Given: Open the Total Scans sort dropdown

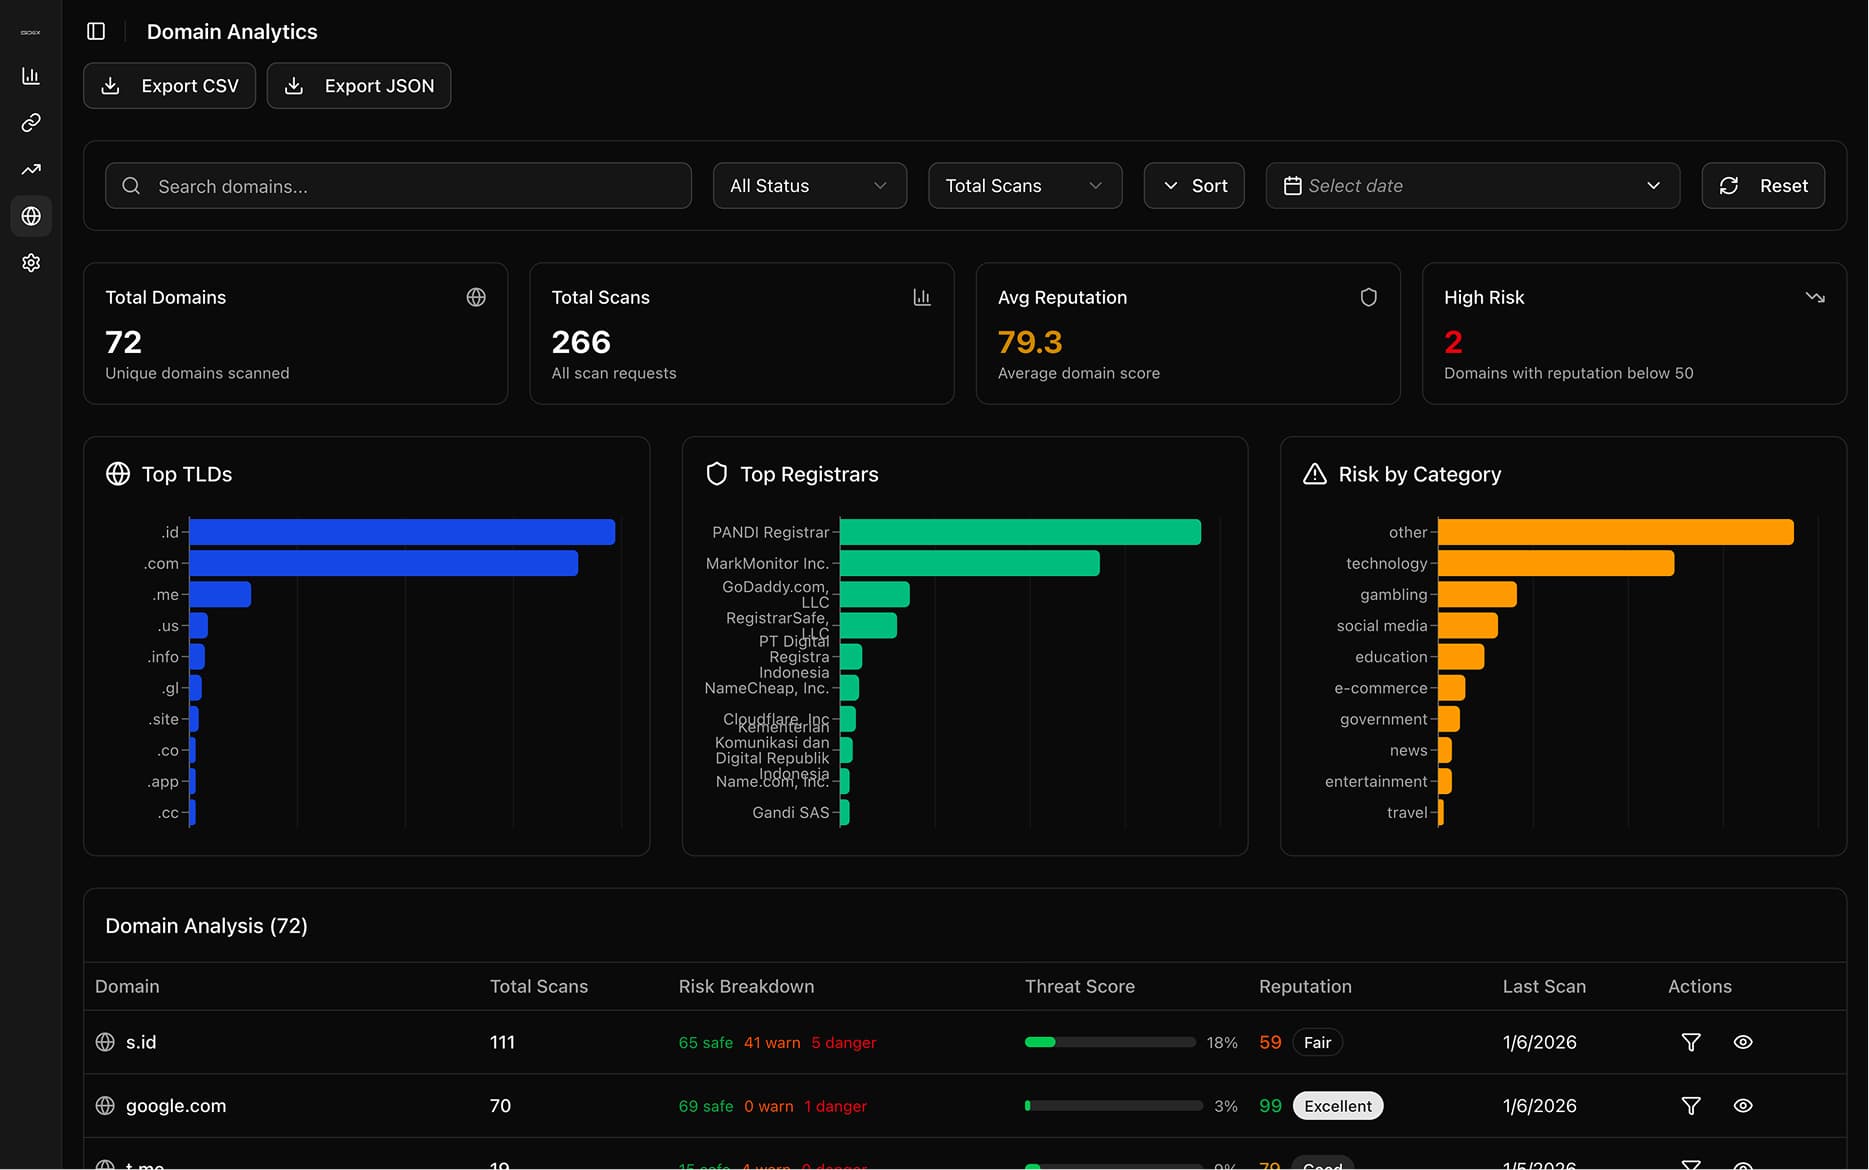Looking at the screenshot, I should [x=1023, y=185].
